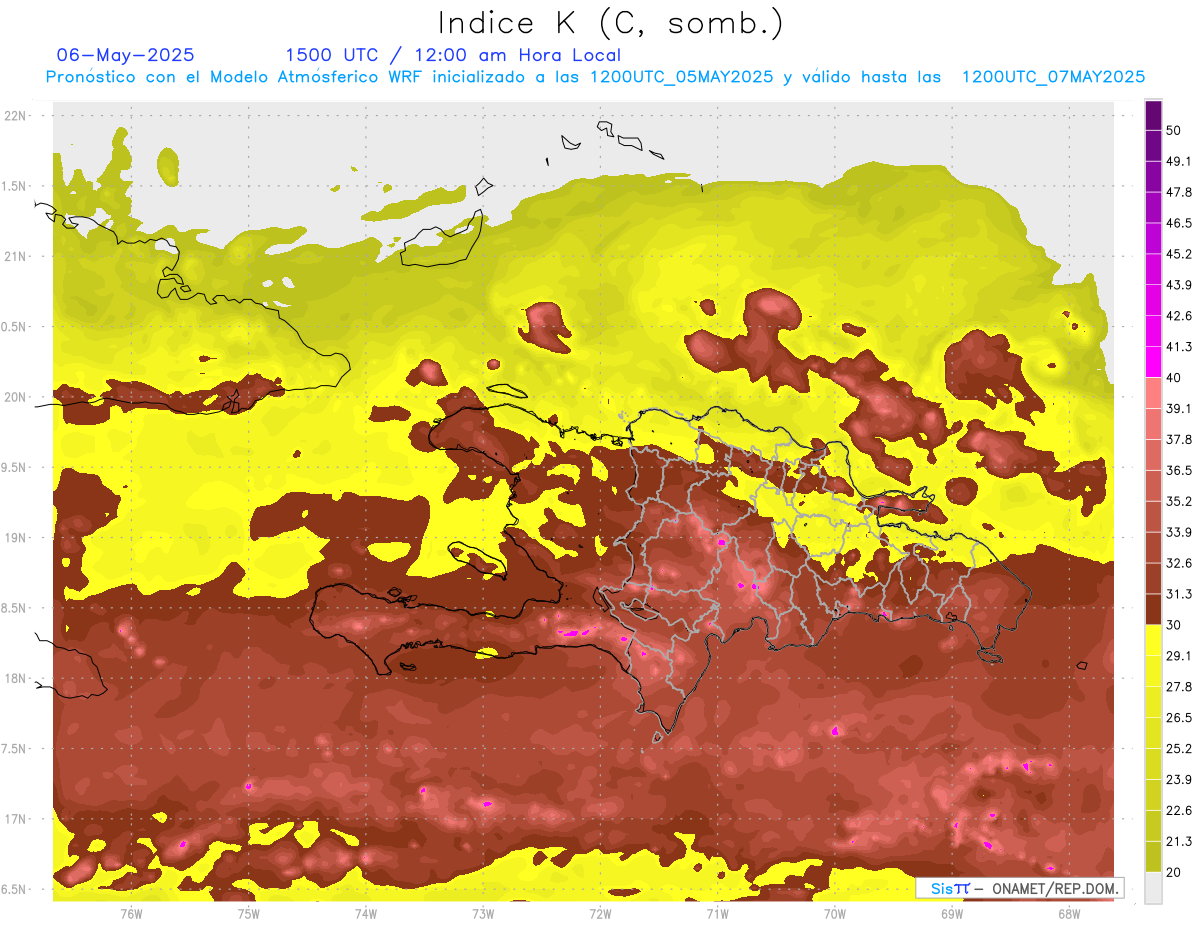This screenshot has width=1200, height=927.
Task: Click the colorbar label '37.8'
Action: [1179, 440]
